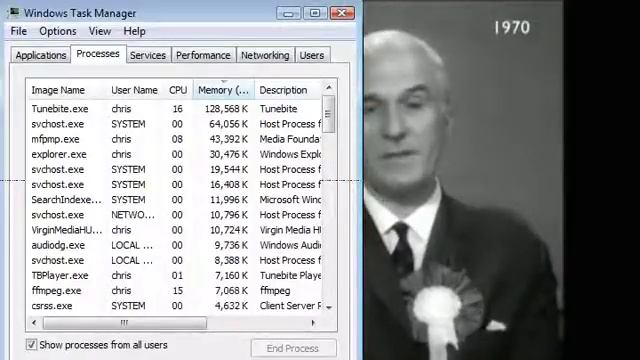
Task: Click the horizontal scrollbar thumb
Action: tap(125, 323)
